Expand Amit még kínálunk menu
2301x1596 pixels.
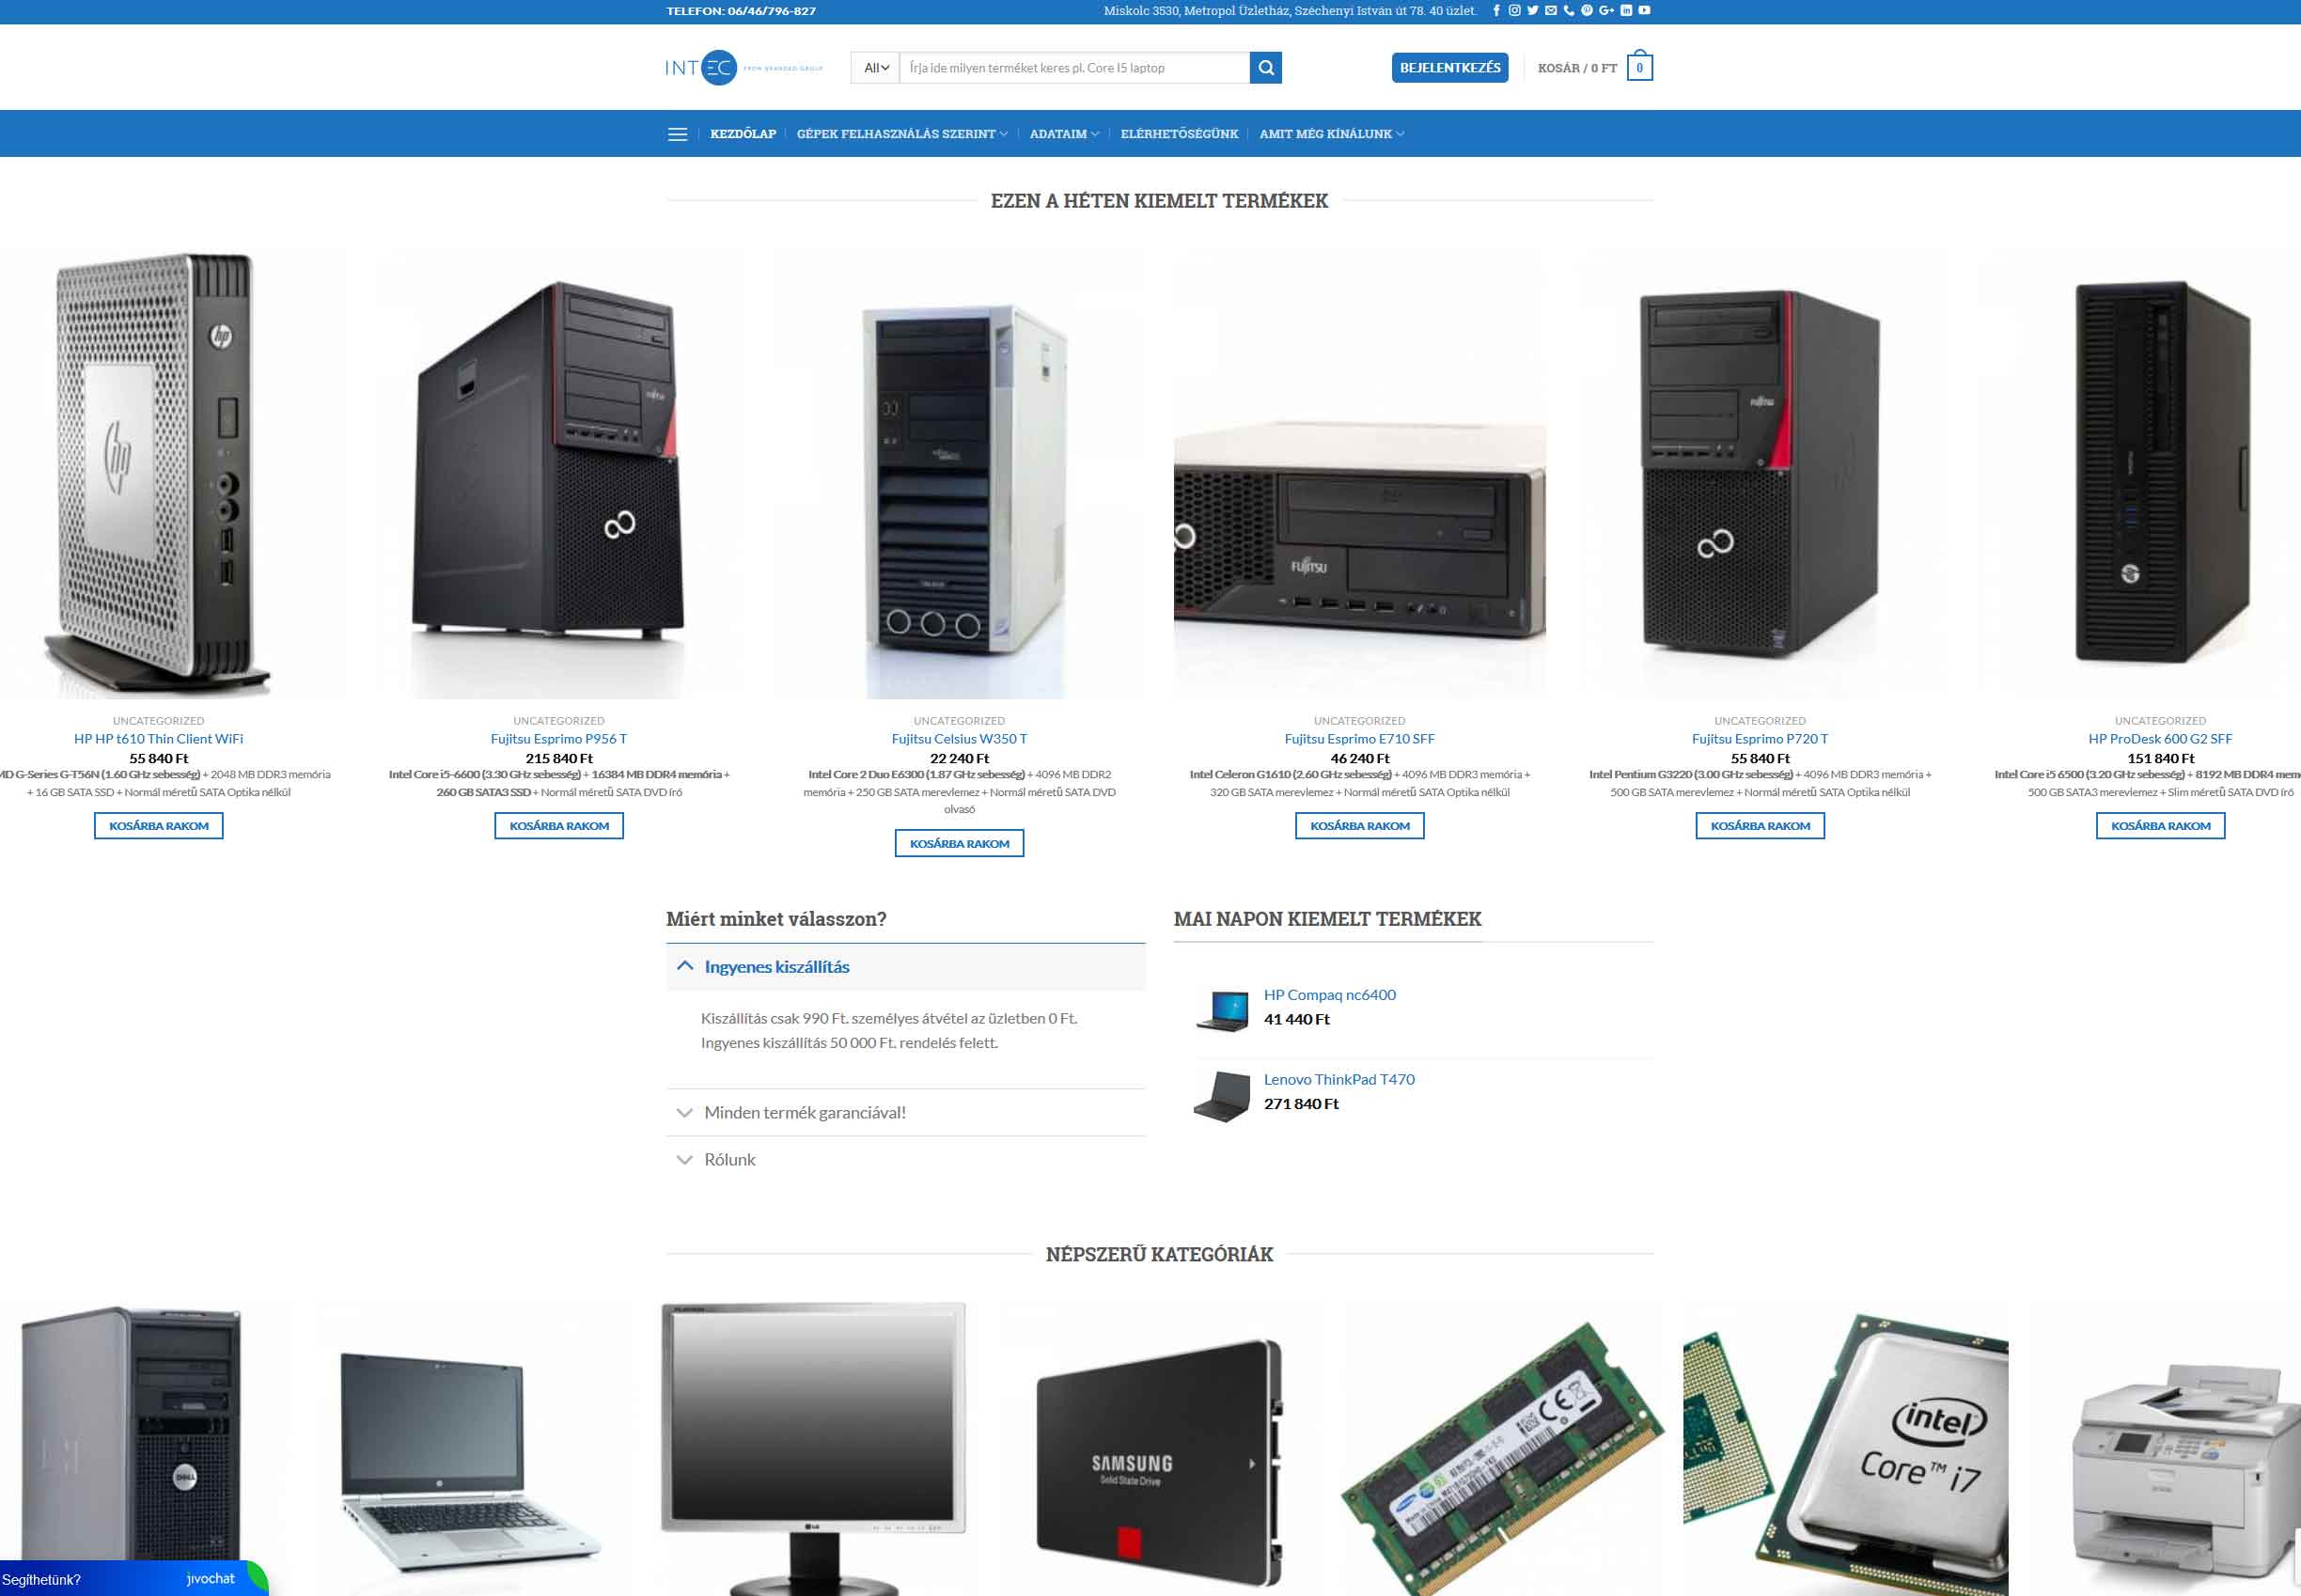pos(1331,134)
